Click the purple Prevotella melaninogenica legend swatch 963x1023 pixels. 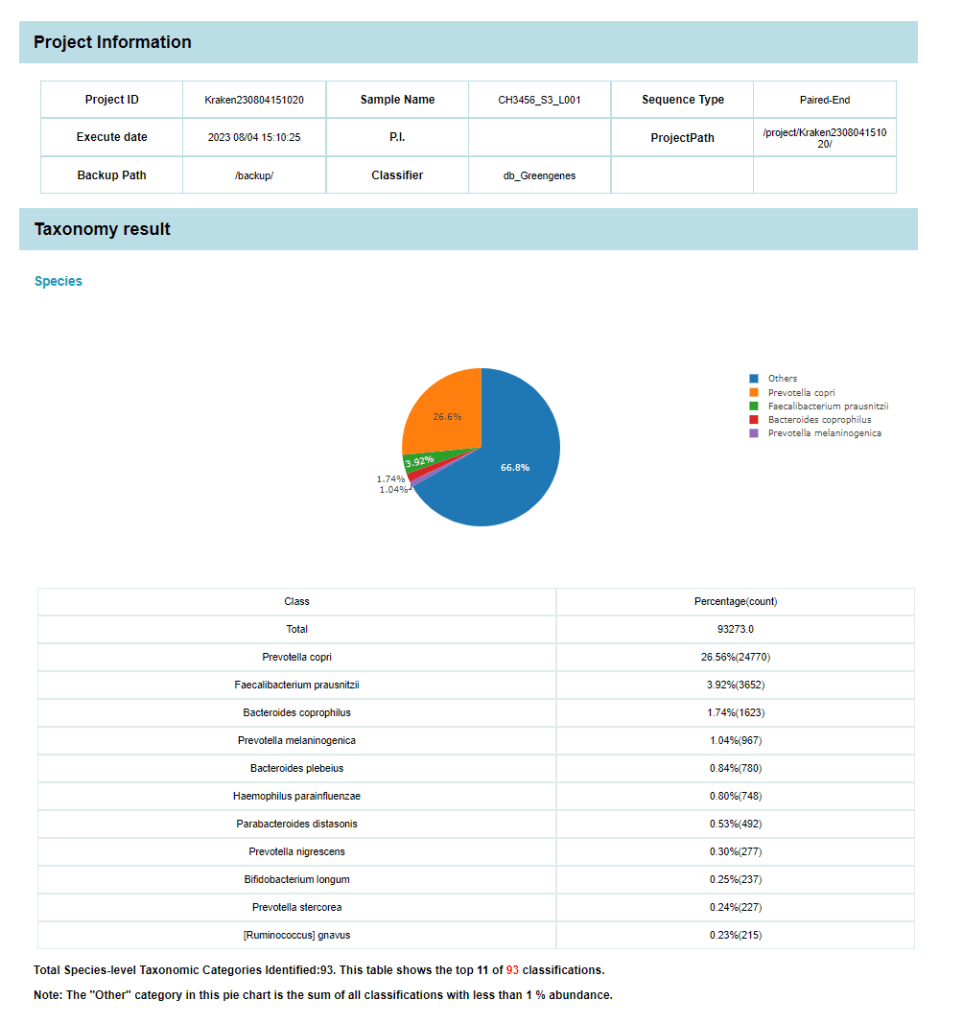point(754,433)
